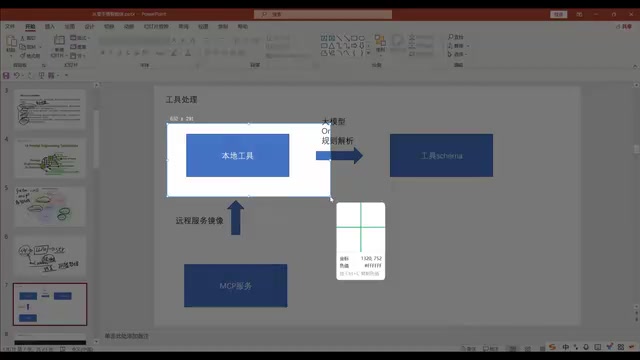Open the 版式 layout dropdown

pyautogui.click(x=80, y=38)
